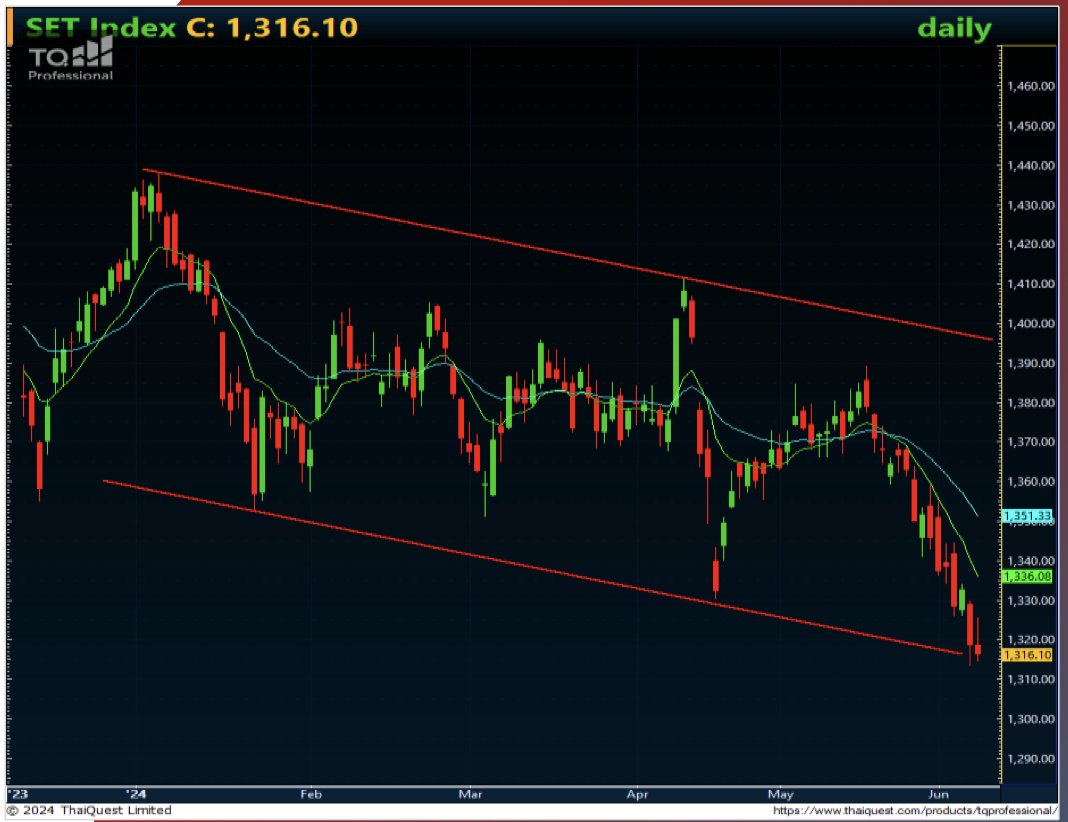
Task: Click the 1,380.00 price axis label
Action: click(1031, 402)
